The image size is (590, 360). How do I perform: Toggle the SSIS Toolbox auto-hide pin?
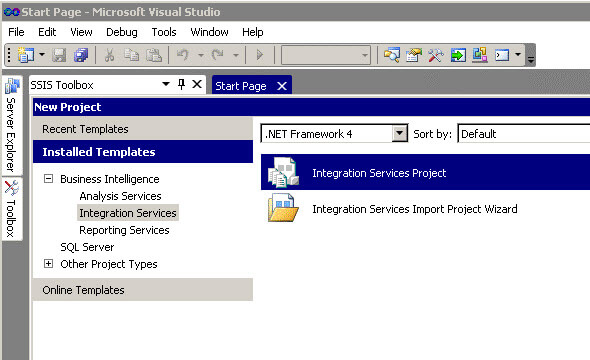click(181, 84)
